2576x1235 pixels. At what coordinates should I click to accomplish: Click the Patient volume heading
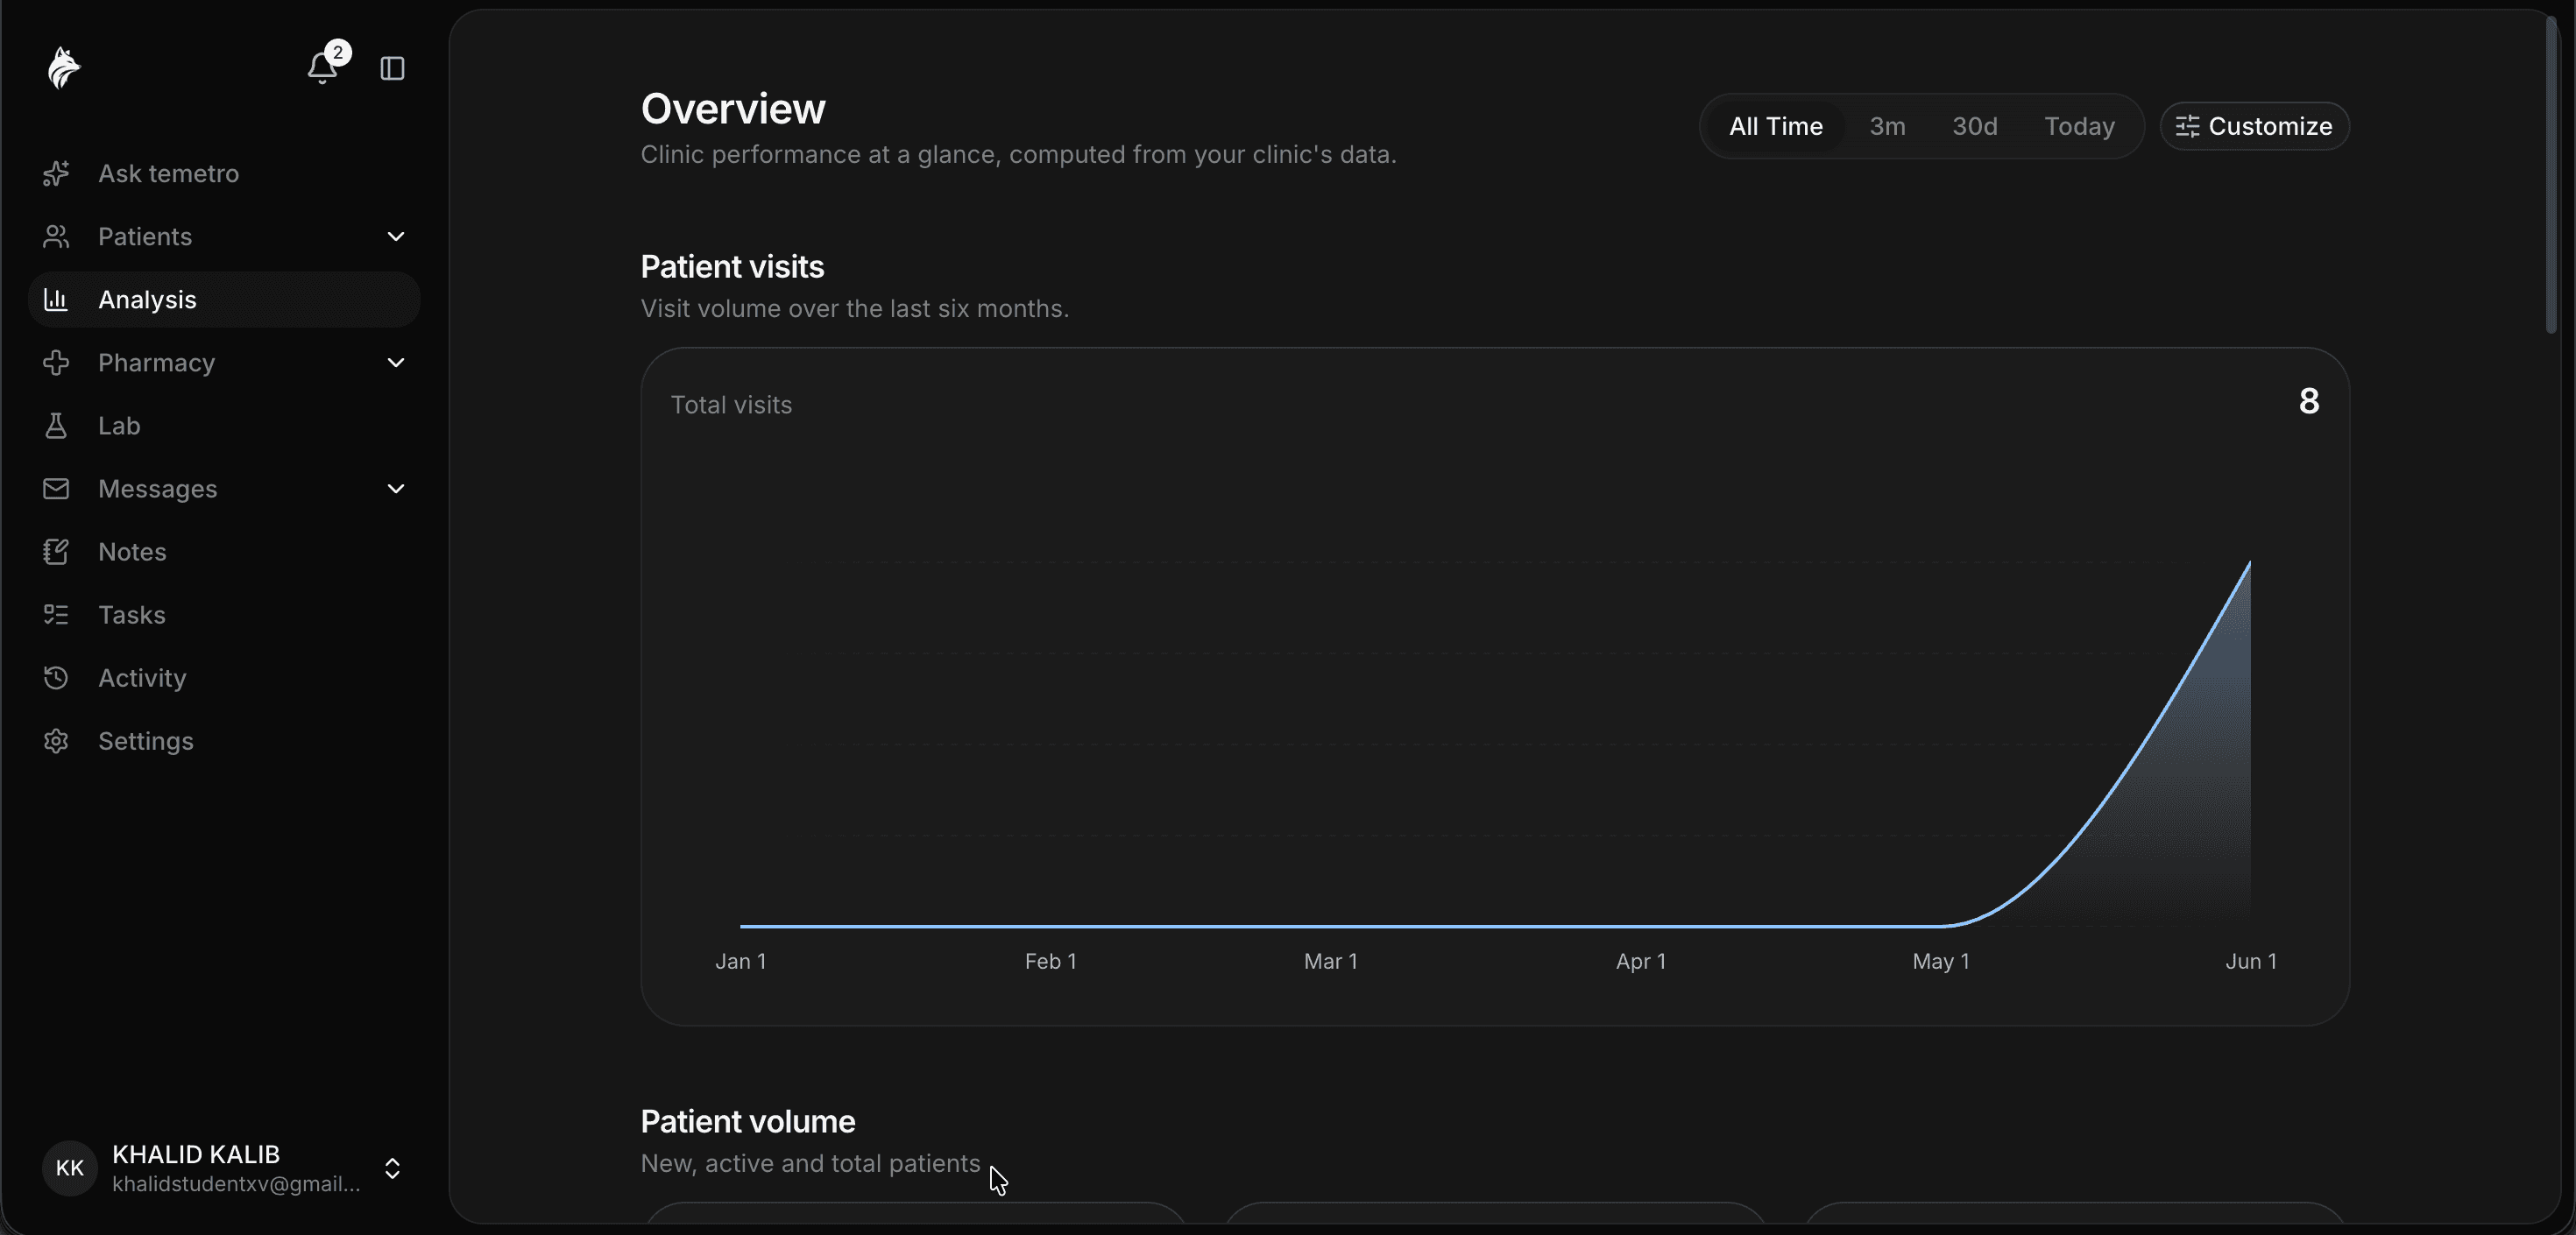(747, 1122)
